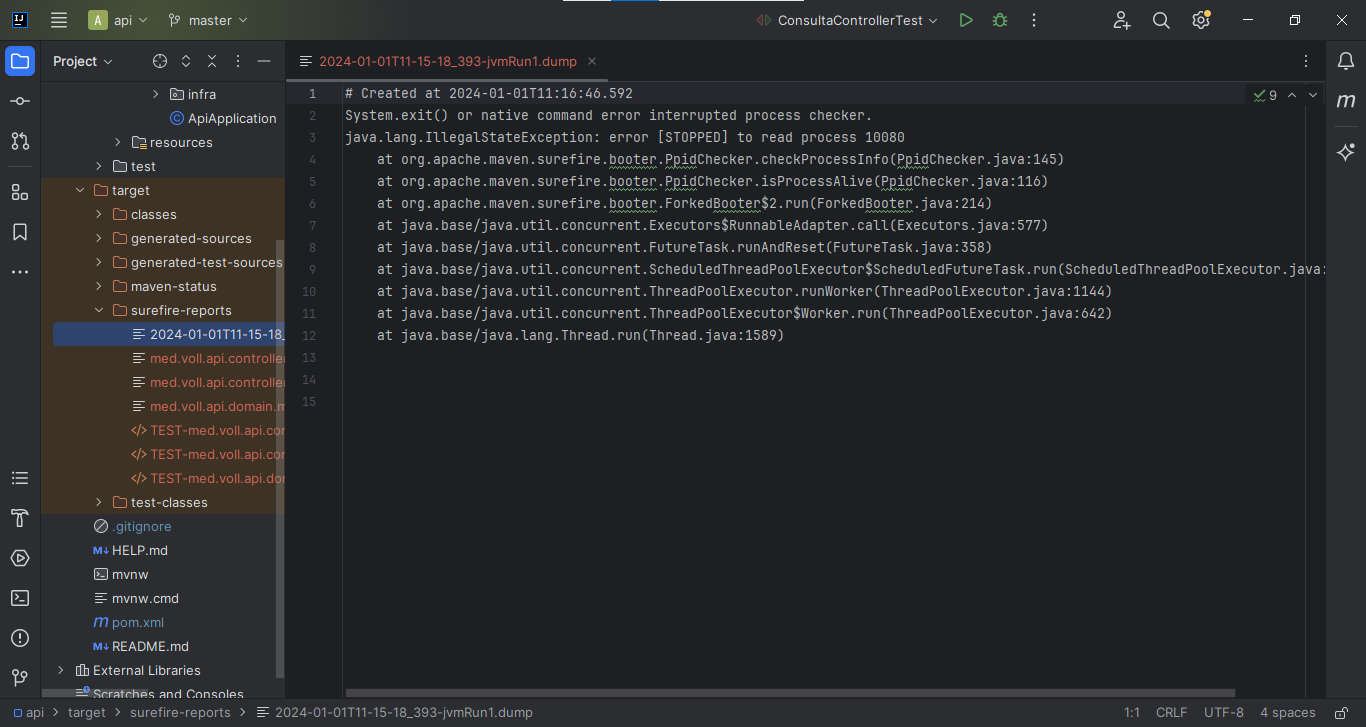Open Search Everywhere magnifier icon
Screen dimensions: 1366x727
[1161, 20]
